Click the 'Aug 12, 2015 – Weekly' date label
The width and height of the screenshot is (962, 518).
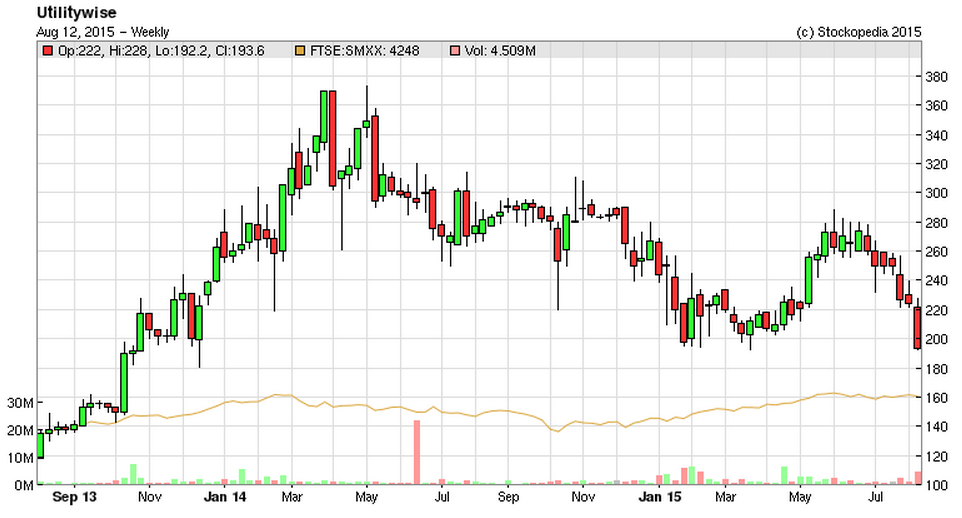pyautogui.click(x=102, y=32)
